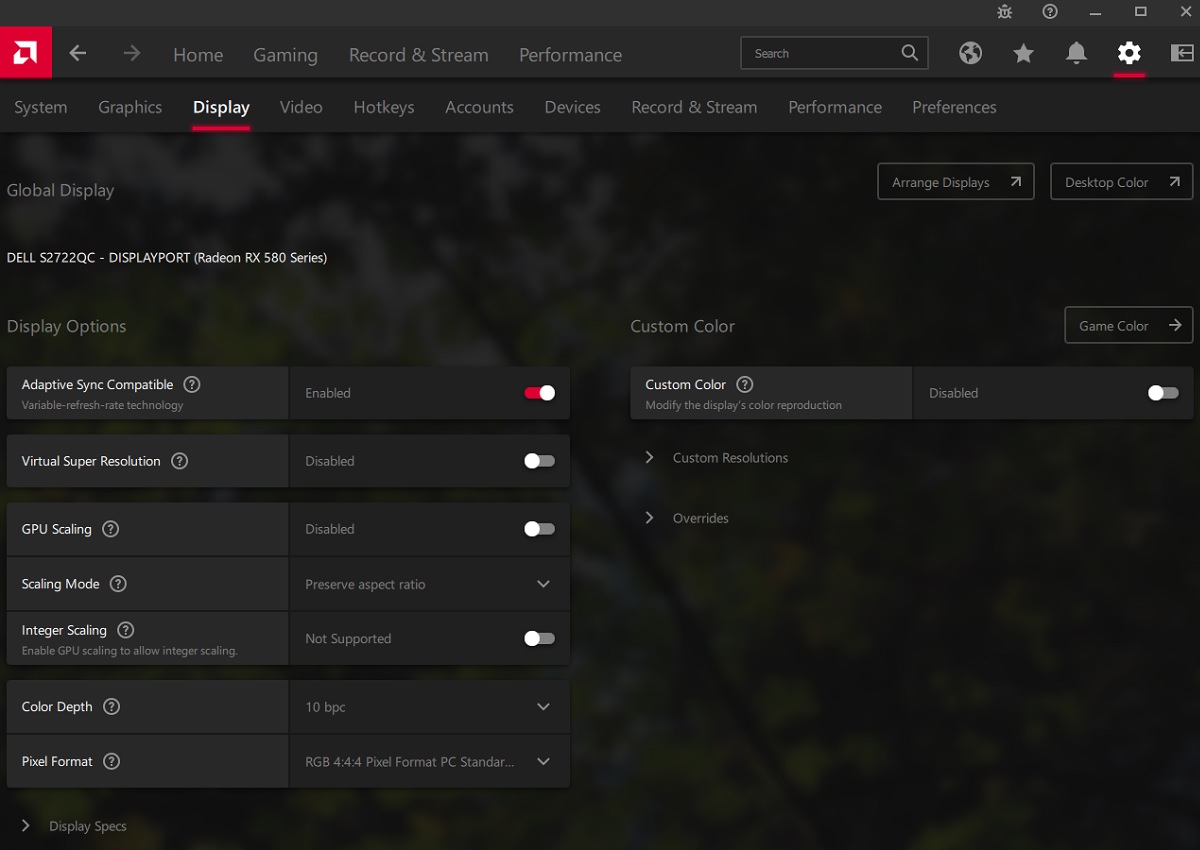The width and height of the screenshot is (1200, 850).
Task: Enable Virtual Super Resolution toggle
Action: [x=539, y=461]
